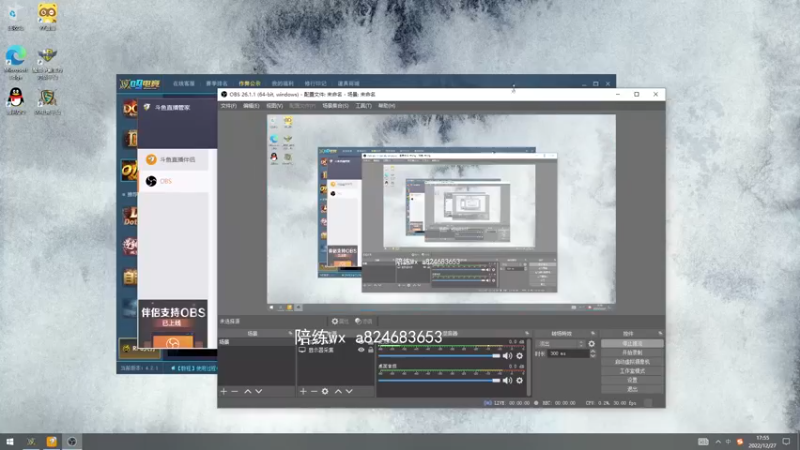
Task: Move scene up with Scenes panel up arrow
Action: click(247, 391)
